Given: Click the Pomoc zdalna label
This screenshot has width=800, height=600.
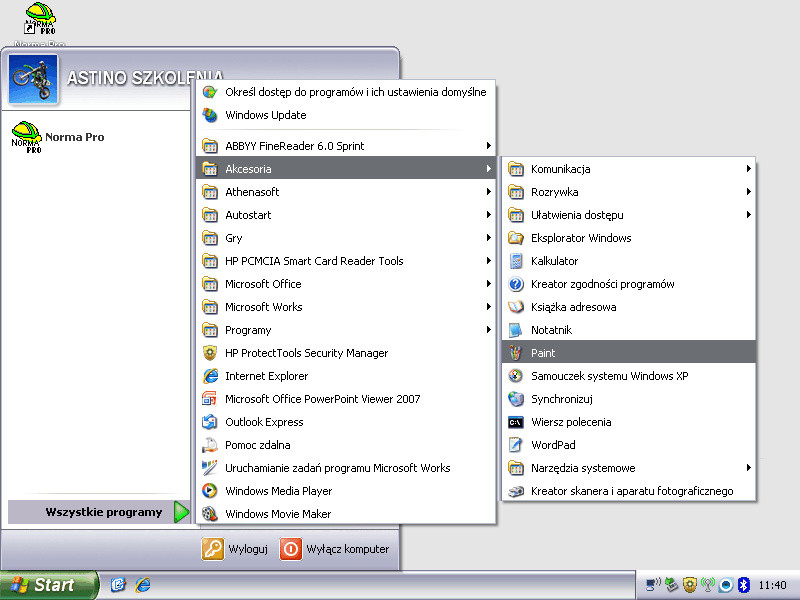Looking at the screenshot, I should pos(258,445).
